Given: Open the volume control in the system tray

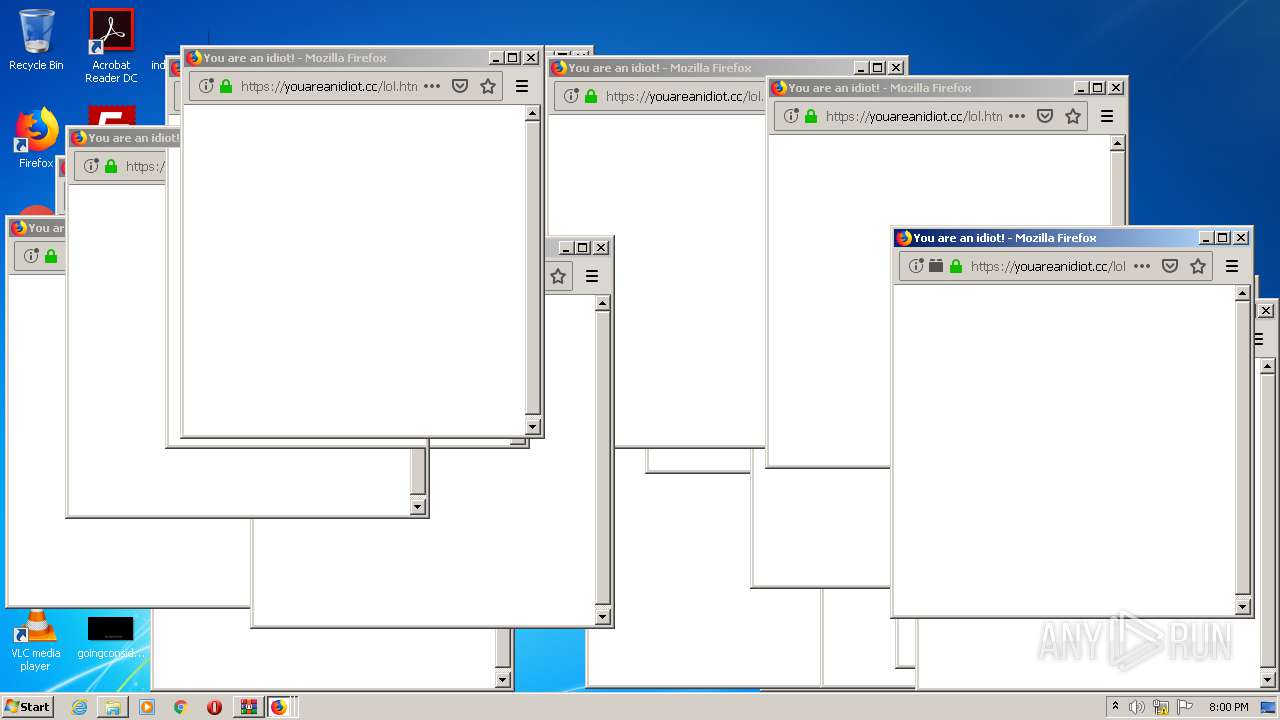Looking at the screenshot, I should coord(1136,707).
